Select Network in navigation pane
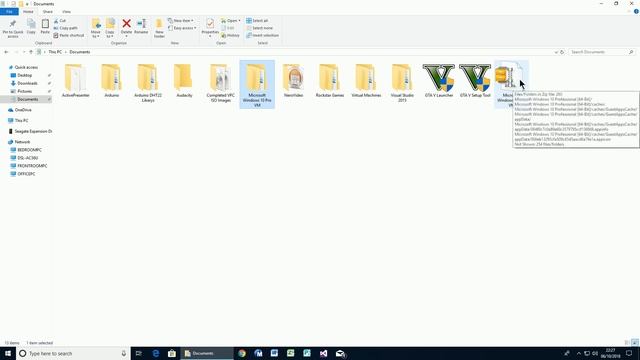 click(22, 142)
